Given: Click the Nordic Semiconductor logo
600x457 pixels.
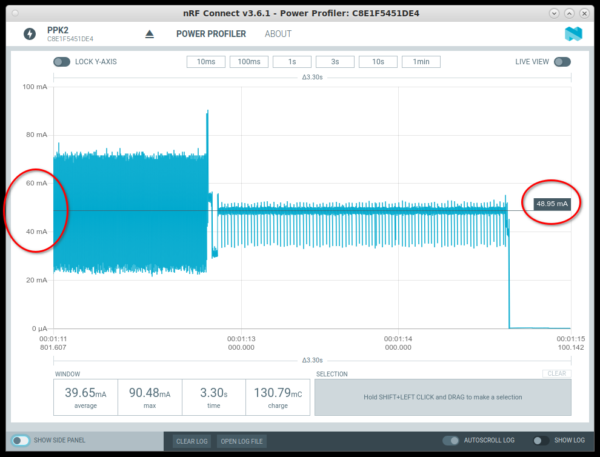Looking at the screenshot, I should click(x=573, y=34).
